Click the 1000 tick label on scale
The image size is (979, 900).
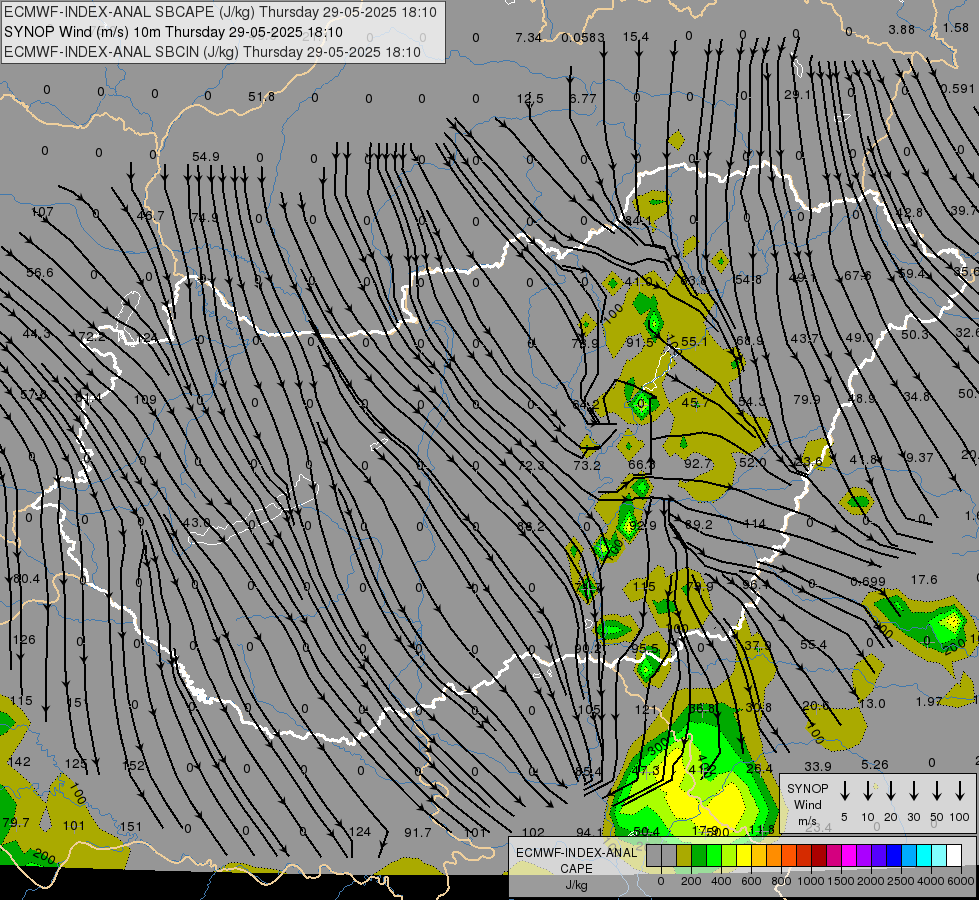pos(810,881)
